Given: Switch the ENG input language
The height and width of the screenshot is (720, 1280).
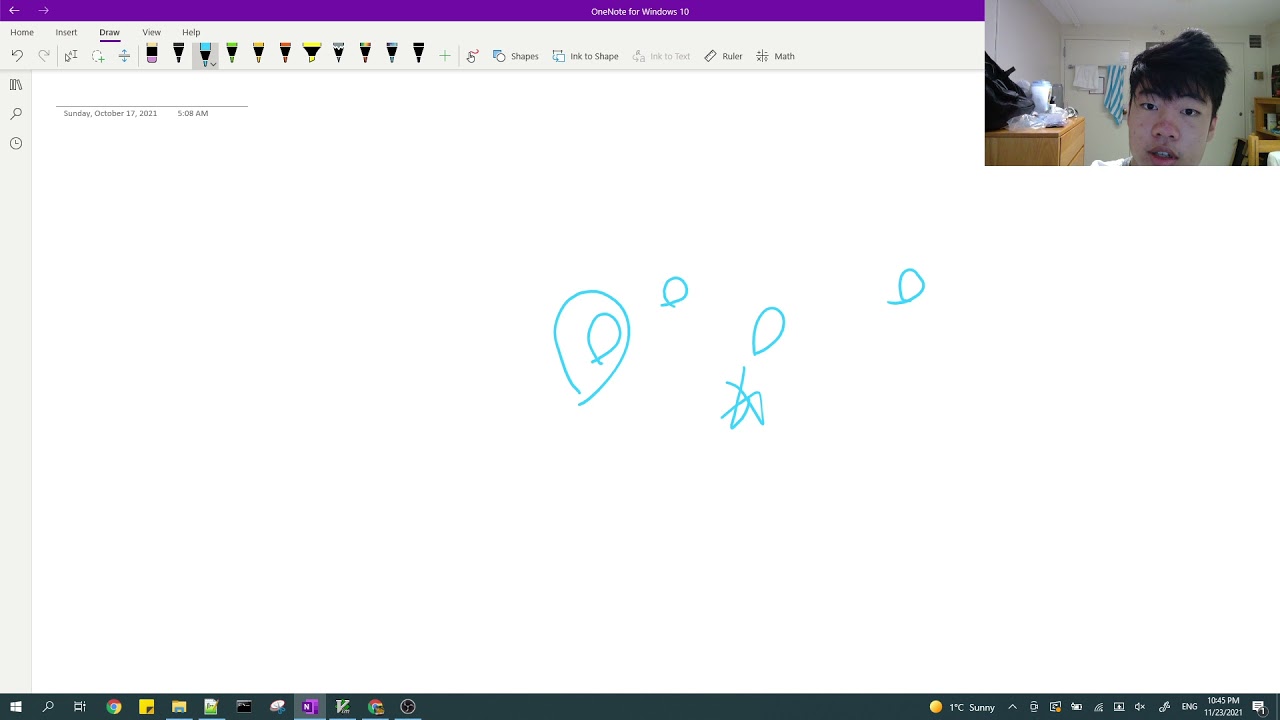Looking at the screenshot, I should 1189,707.
